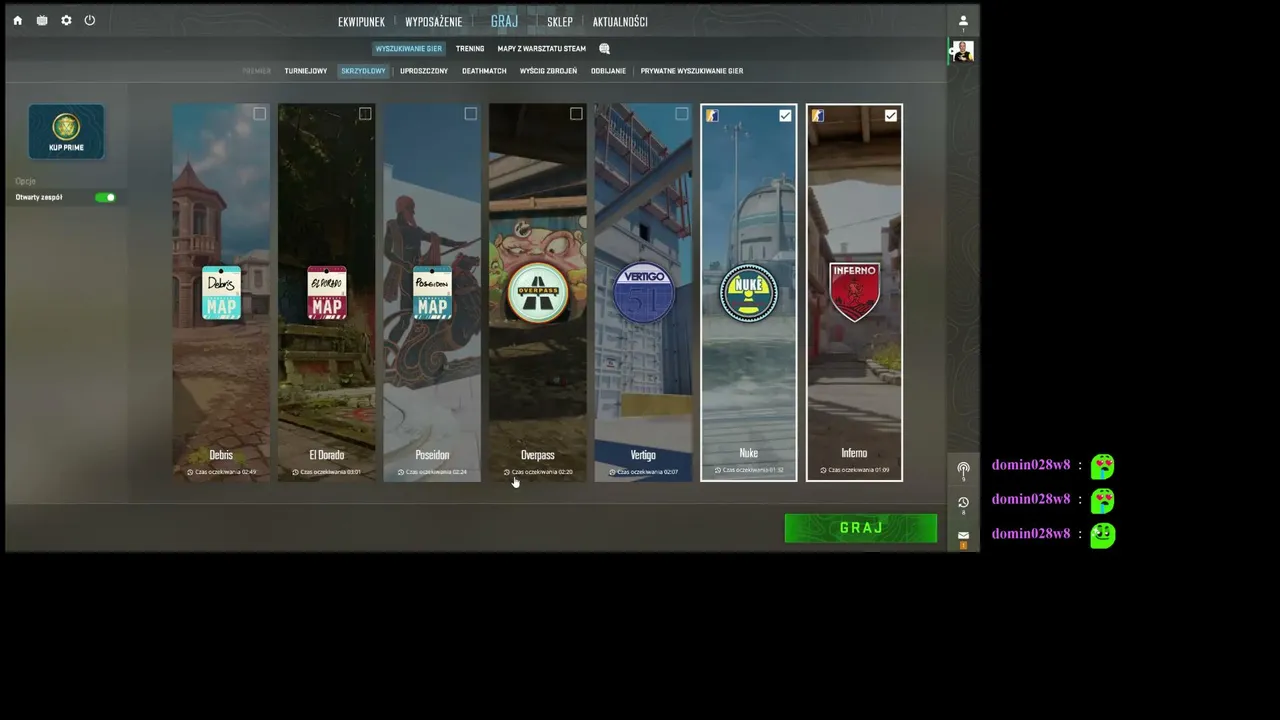The width and height of the screenshot is (1280, 720).
Task: Open the settings gear
Action: coord(66,20)
